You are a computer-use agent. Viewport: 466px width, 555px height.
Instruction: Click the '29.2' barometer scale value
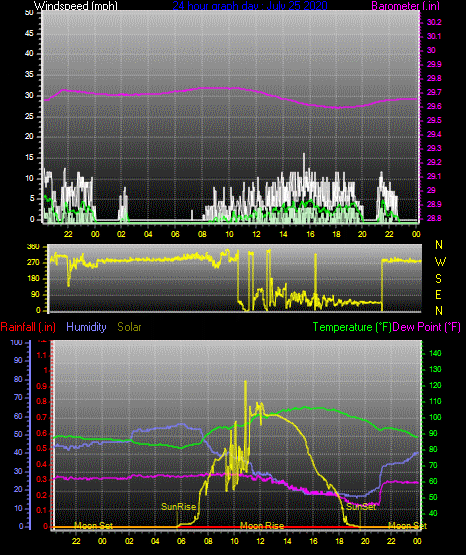434,162
